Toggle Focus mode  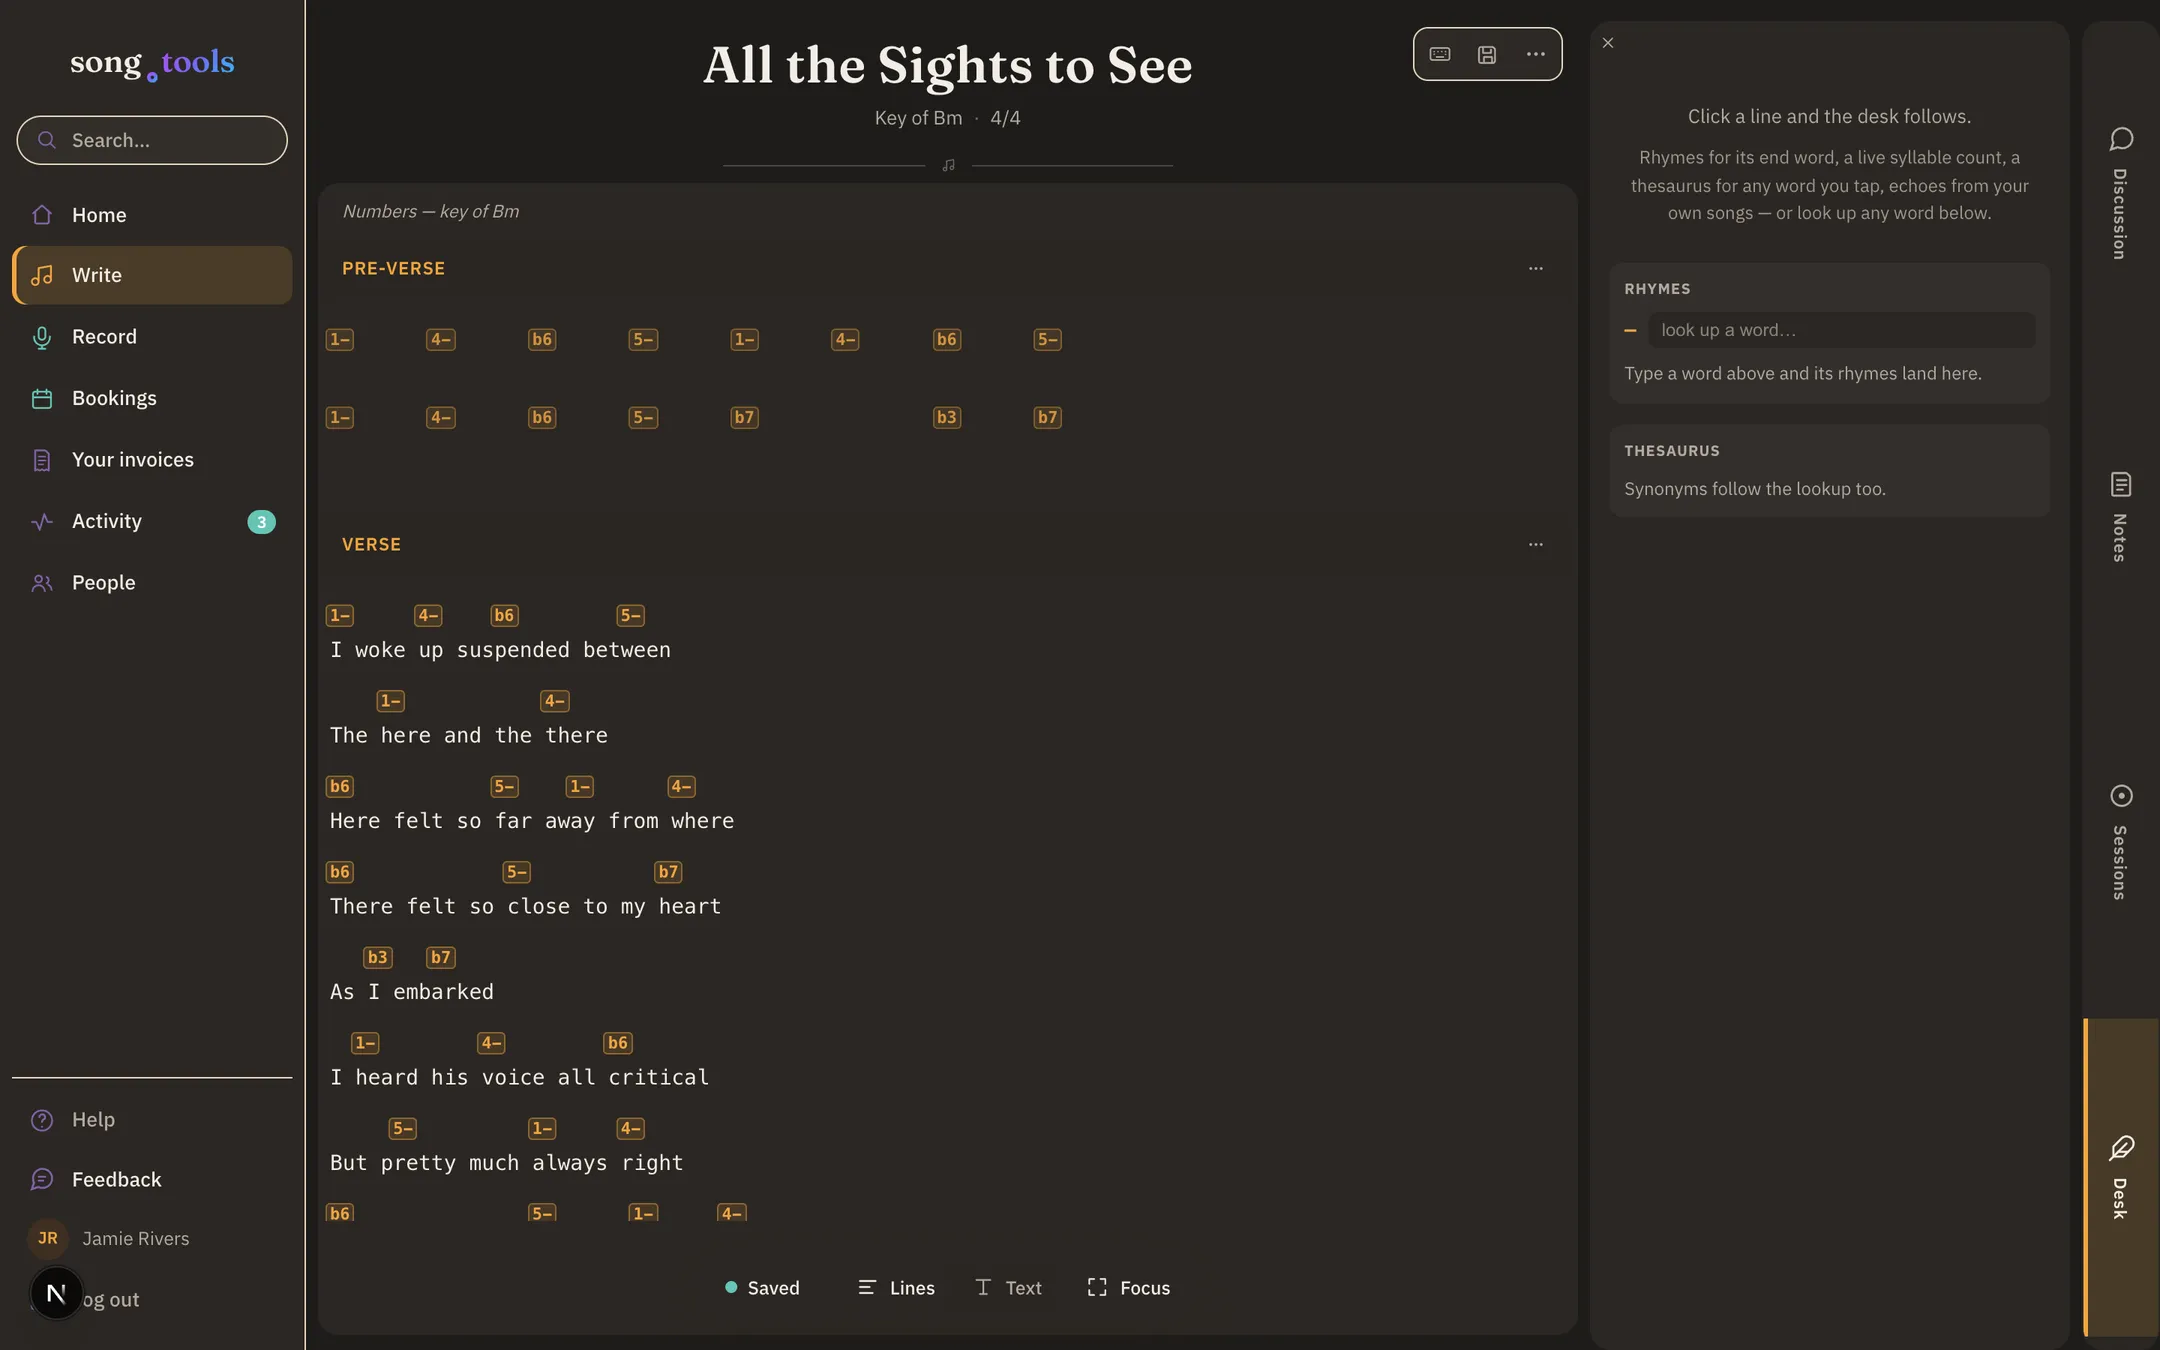tap(1128, 1288)
